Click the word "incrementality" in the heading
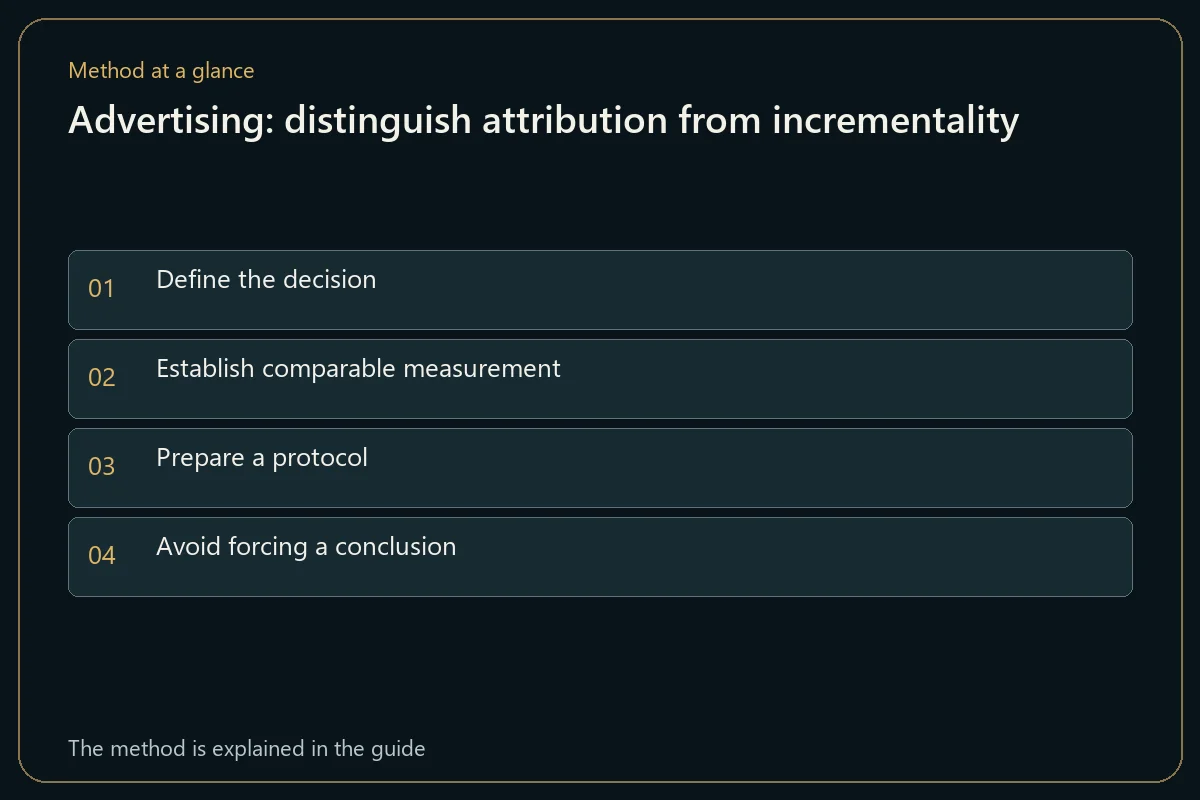Viewport: 1200px width, 800px height. pos(895,121)
